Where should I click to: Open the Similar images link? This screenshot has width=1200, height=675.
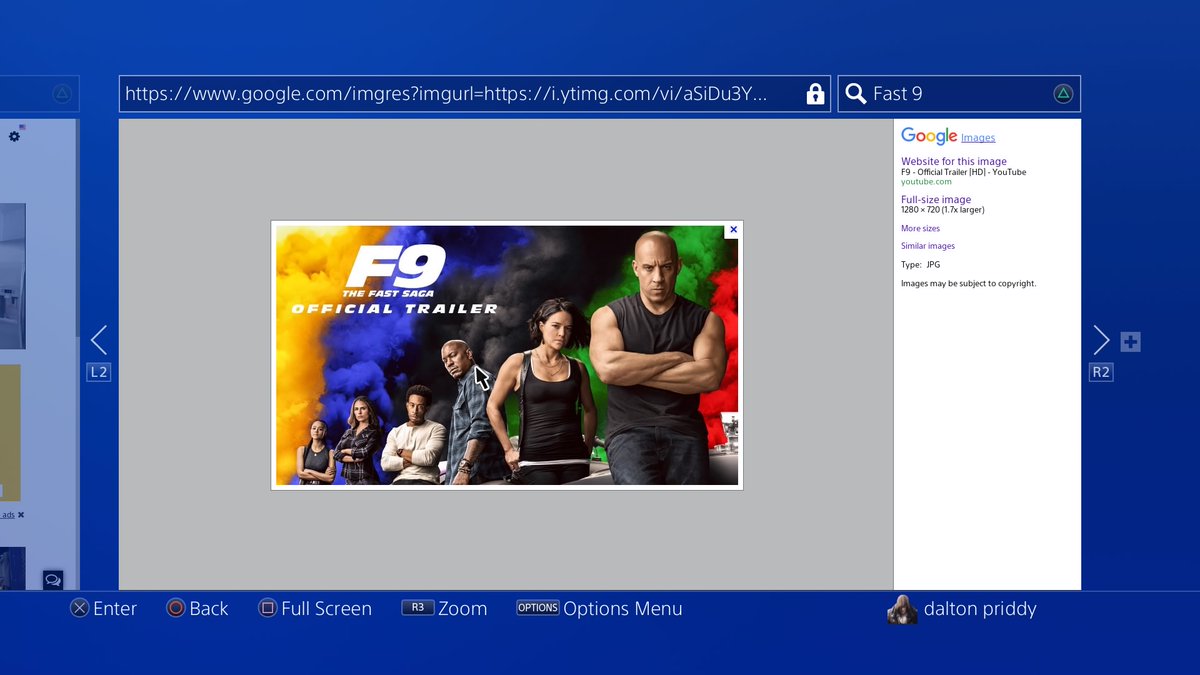[x=928, y=246]
